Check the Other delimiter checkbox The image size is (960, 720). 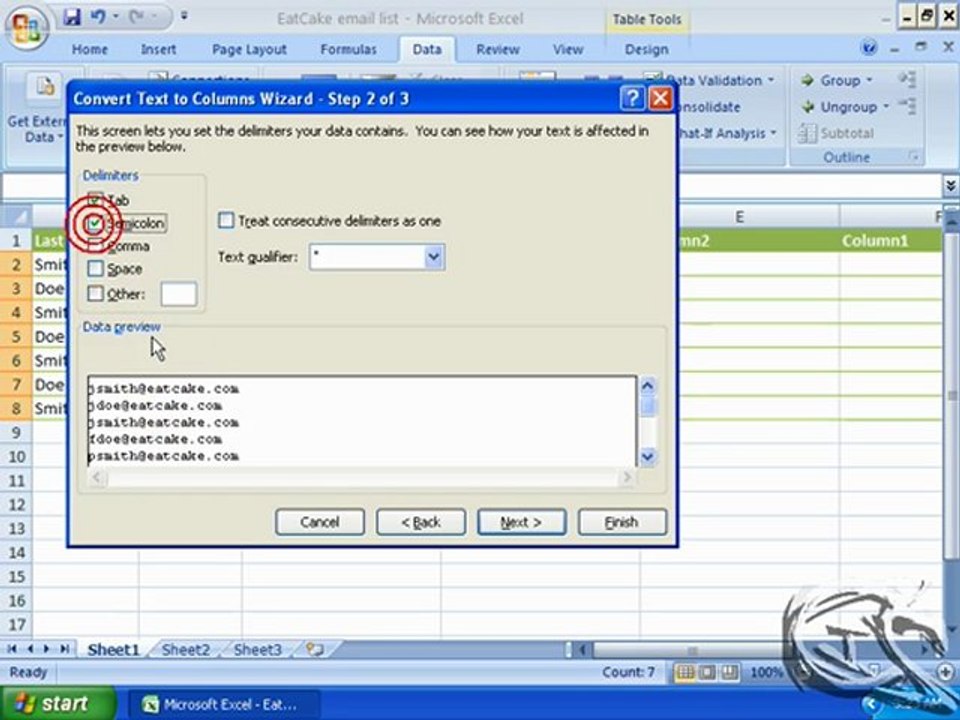[95, 294]
